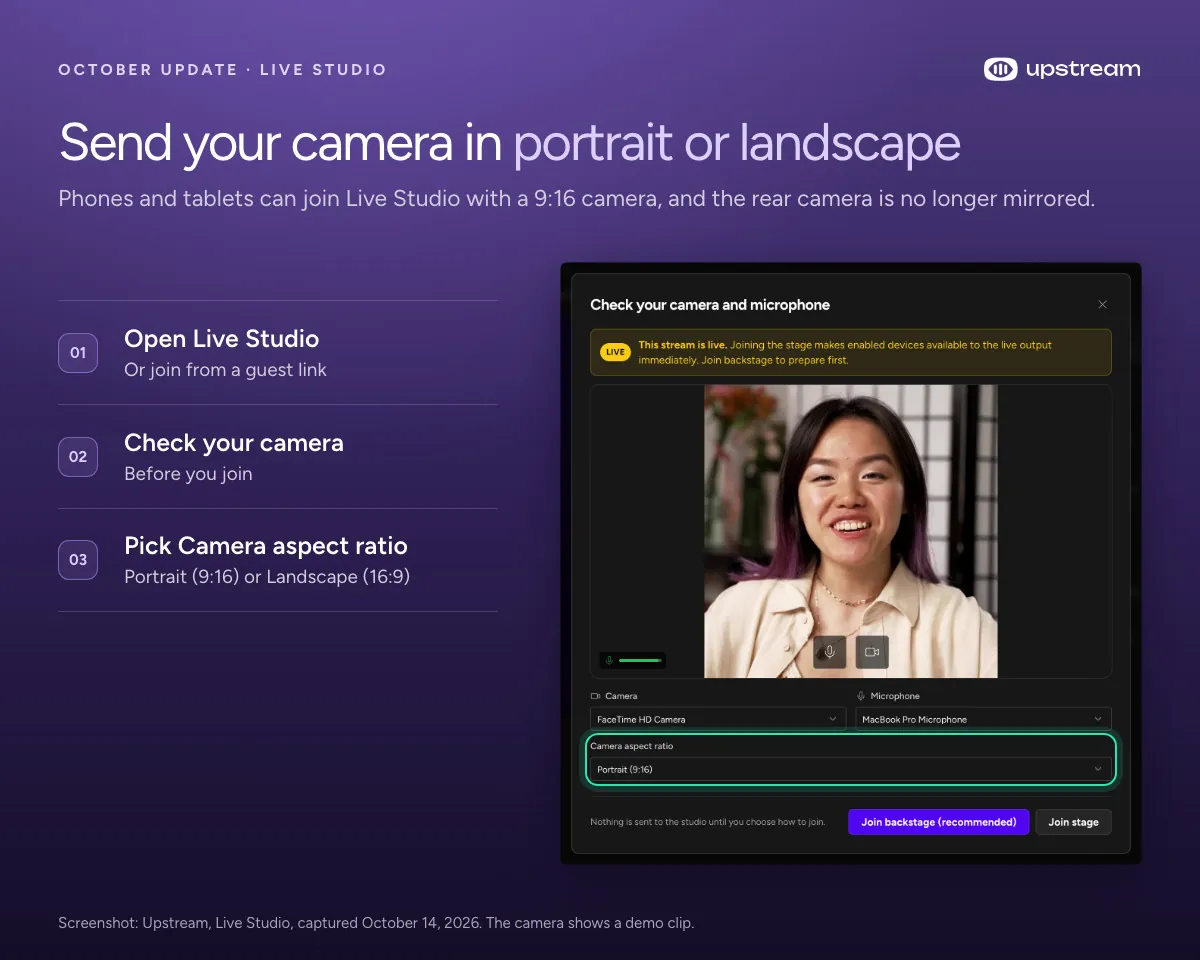Viewport: 1200px width, 960px height.
Task: Click the 'Screenshot: Upstream, Live Studio' caption
Action: (x=376, y=923)
